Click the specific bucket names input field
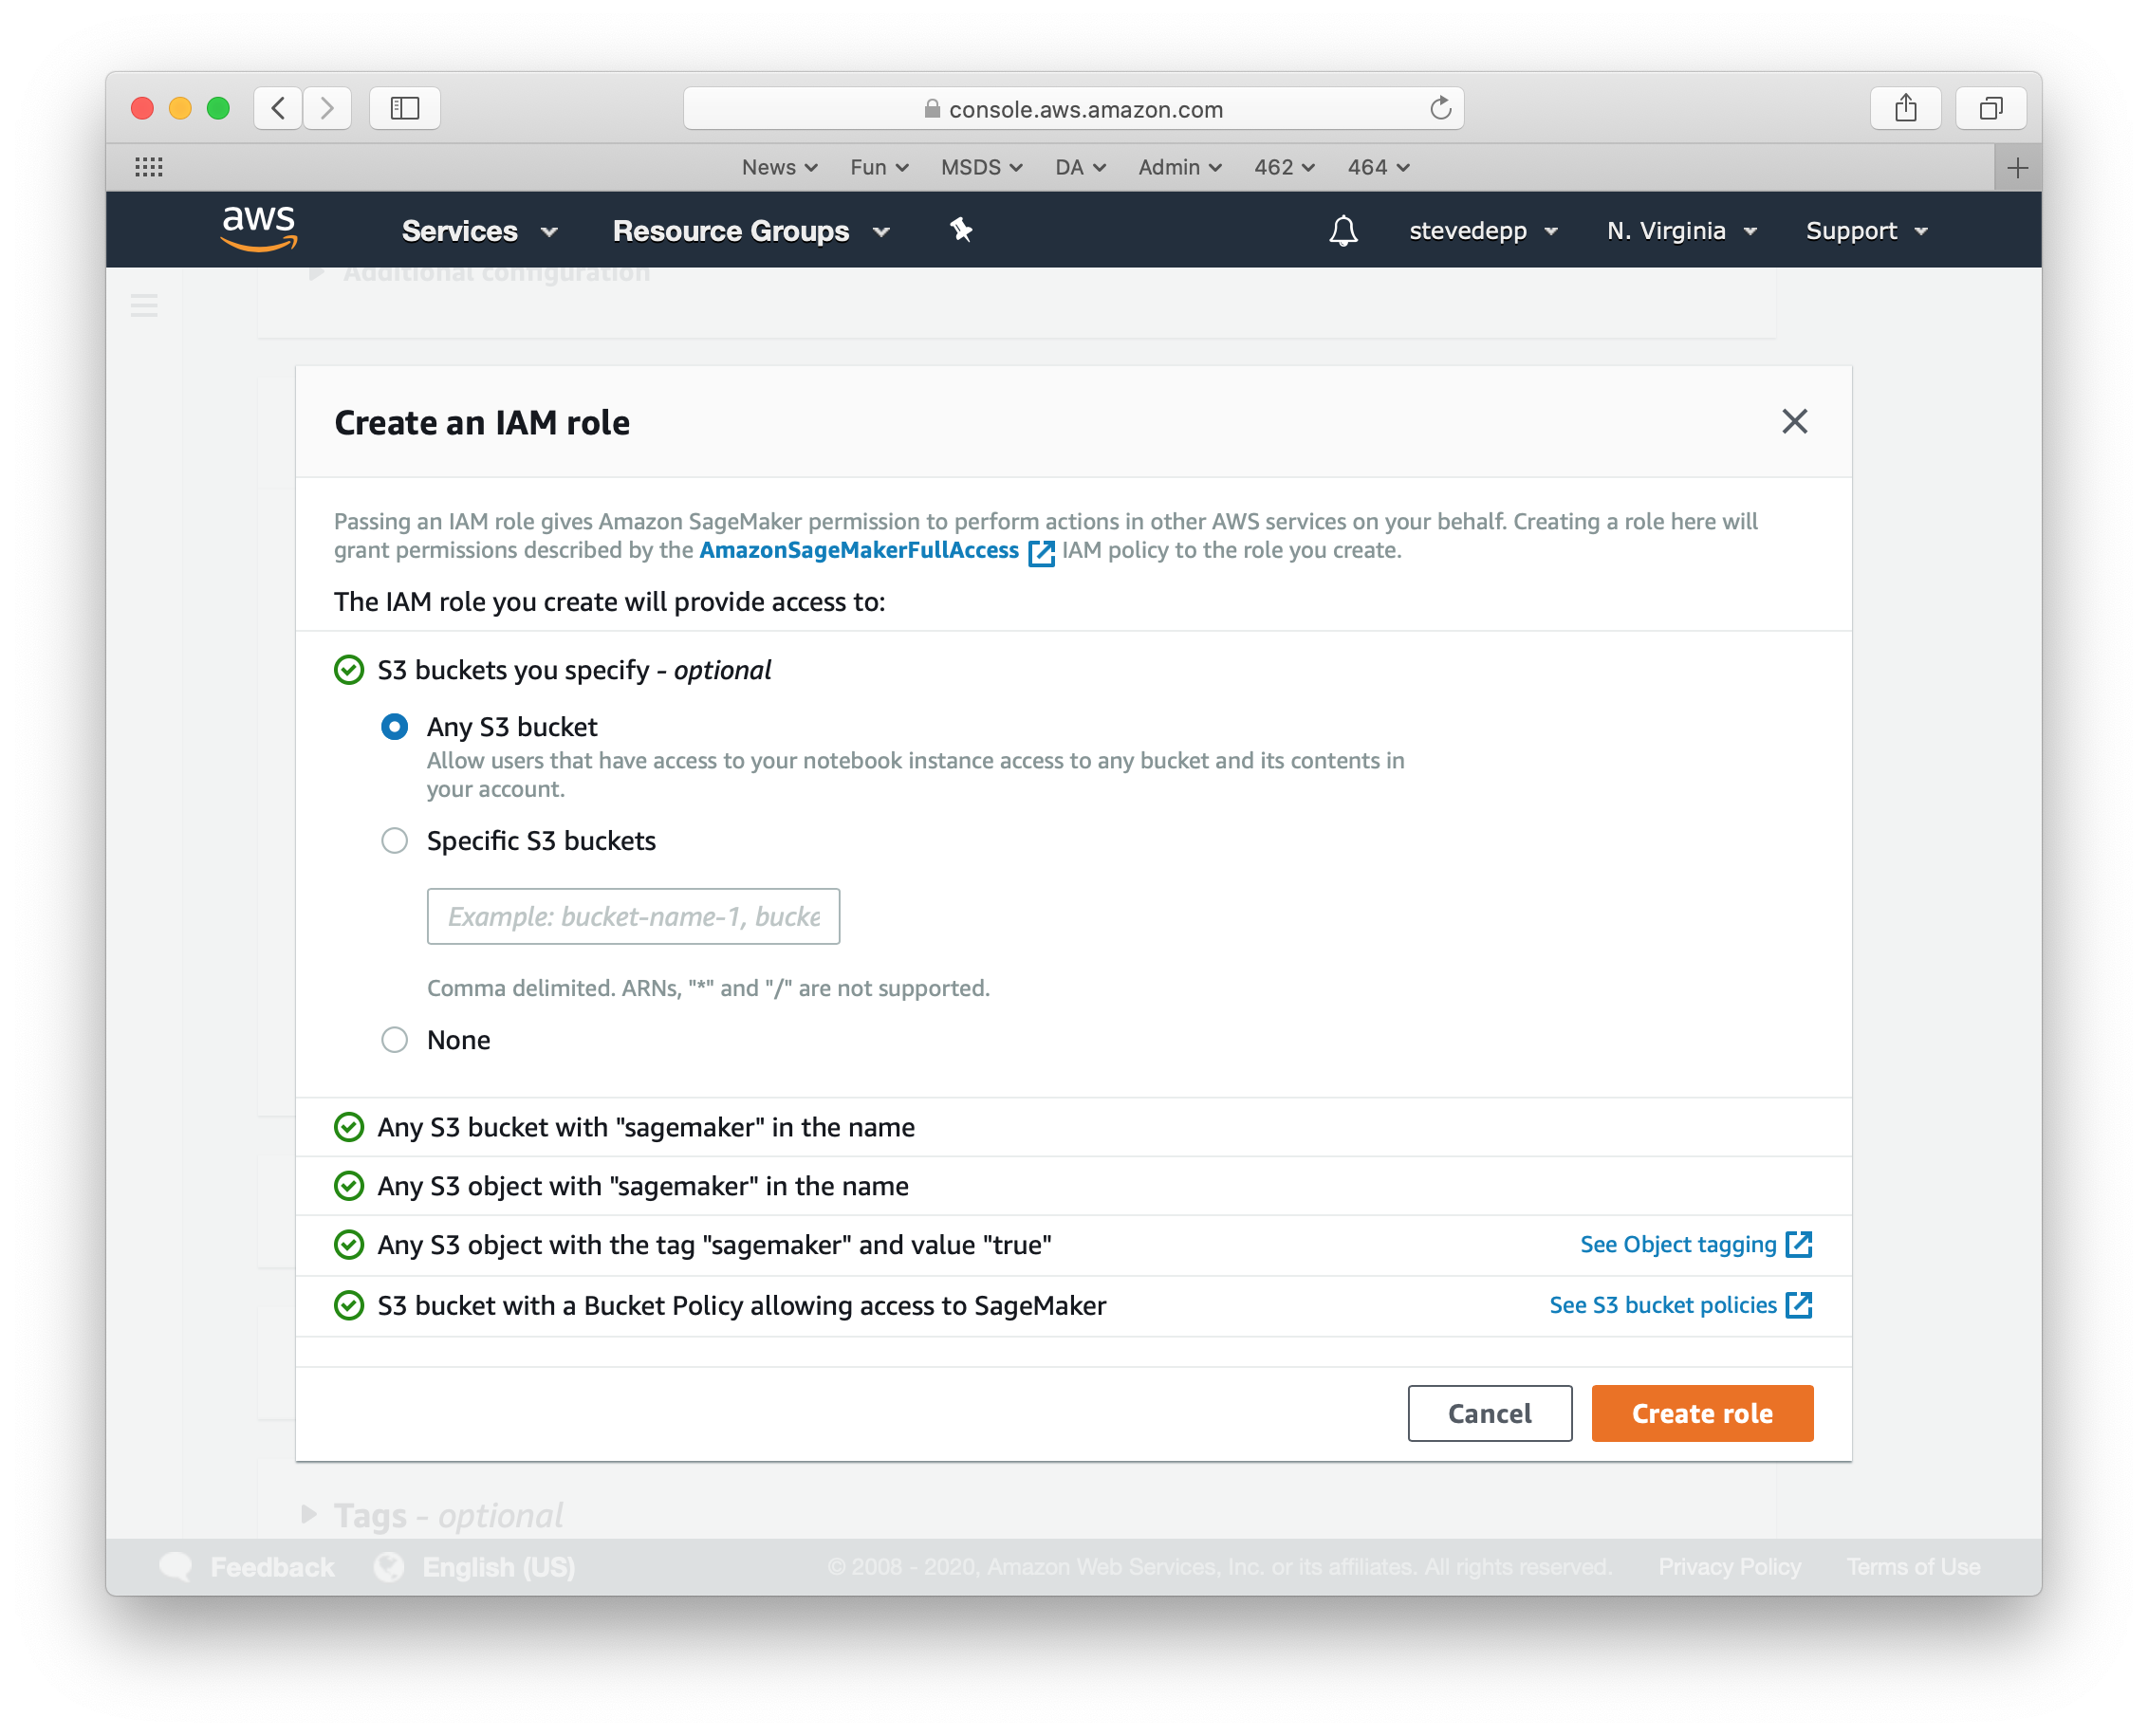This screenshot has width=2148, height=1736. pos(633,916)
